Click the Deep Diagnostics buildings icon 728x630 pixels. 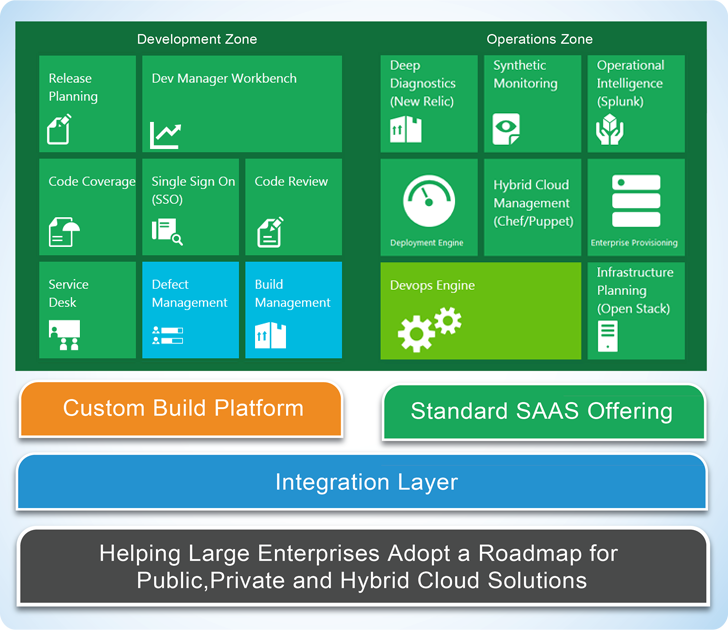[406, 129]
